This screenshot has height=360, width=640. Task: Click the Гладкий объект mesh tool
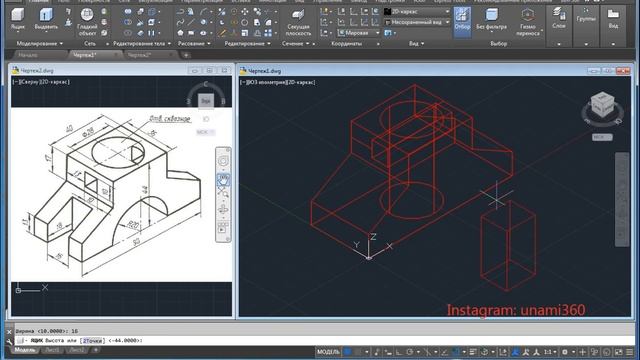pyautogui.click(x=87, y=22)
